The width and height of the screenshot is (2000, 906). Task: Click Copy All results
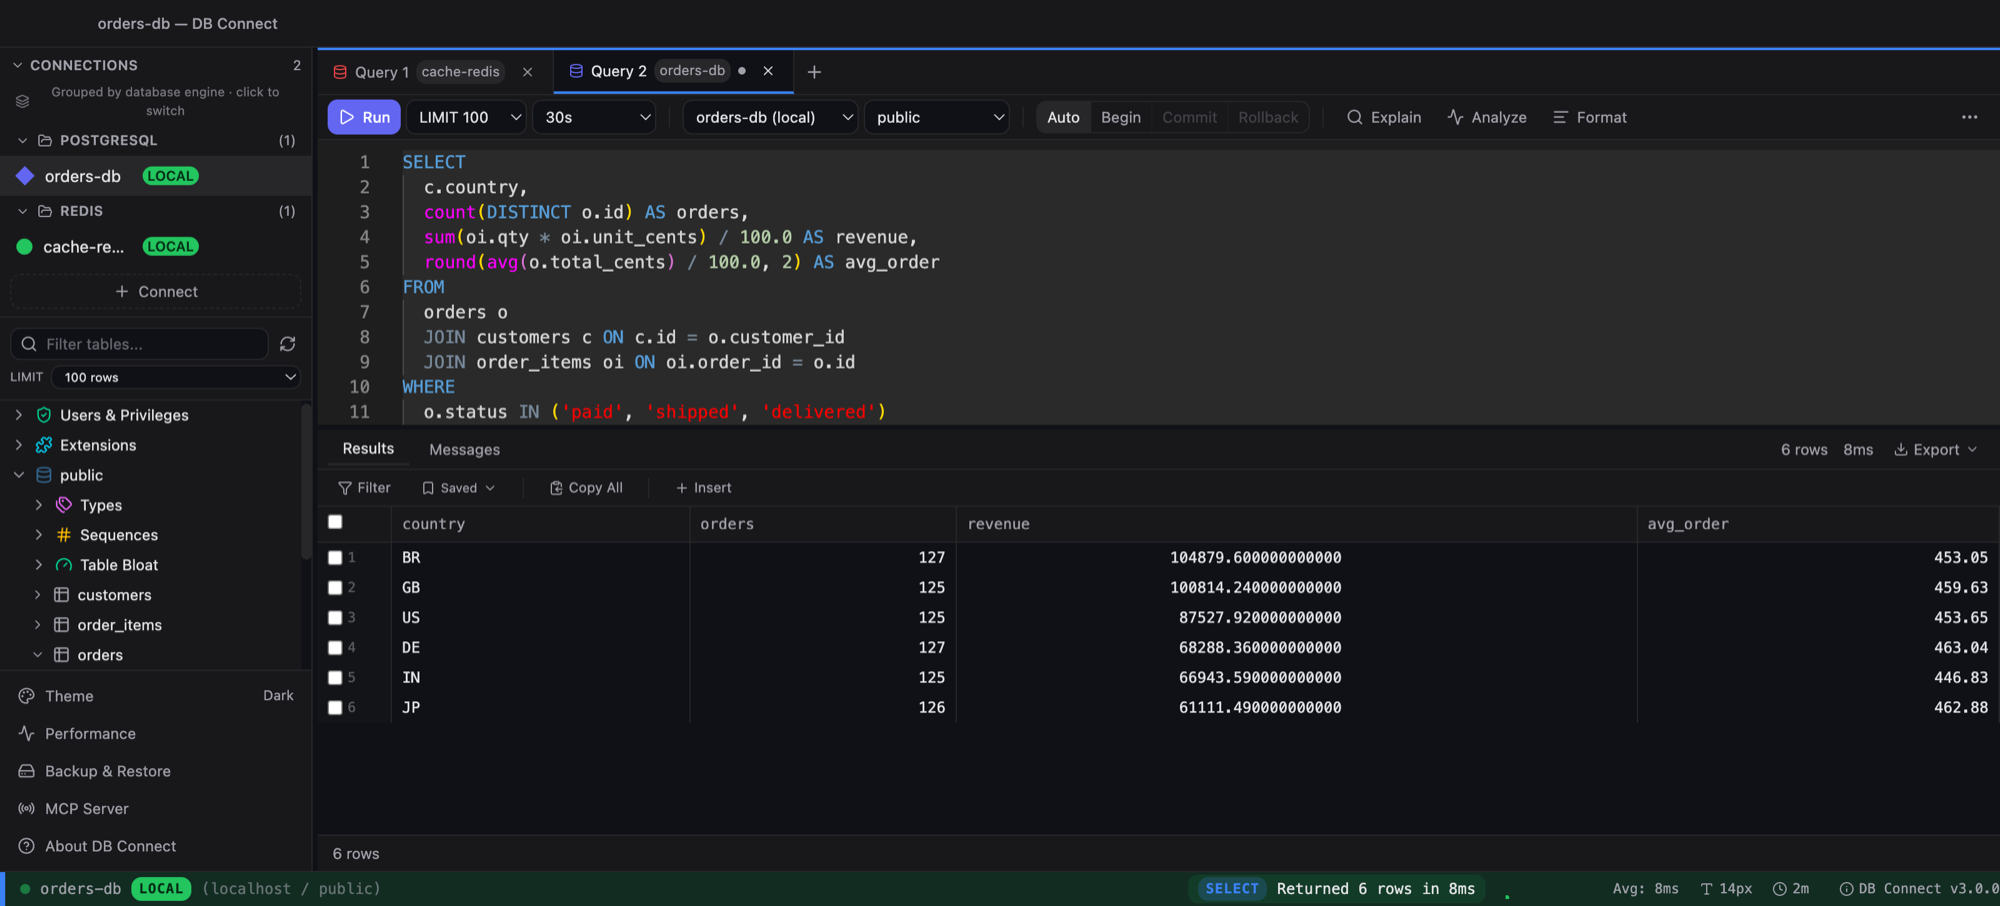(586, 488)
